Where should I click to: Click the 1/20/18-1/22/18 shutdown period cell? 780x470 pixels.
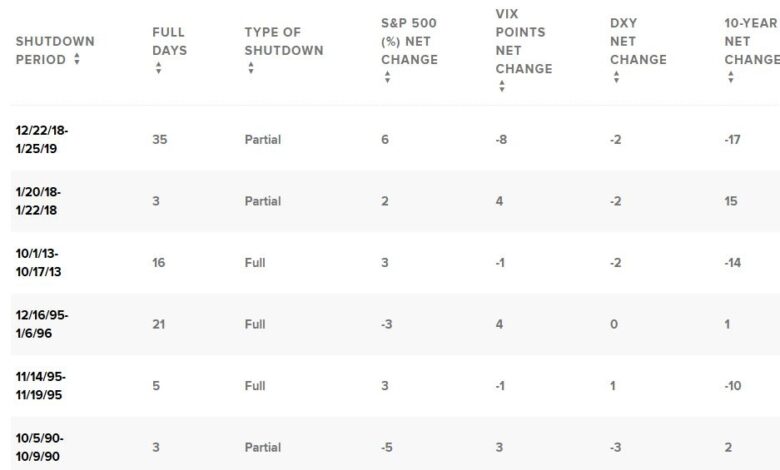click(x=39, y=201)
